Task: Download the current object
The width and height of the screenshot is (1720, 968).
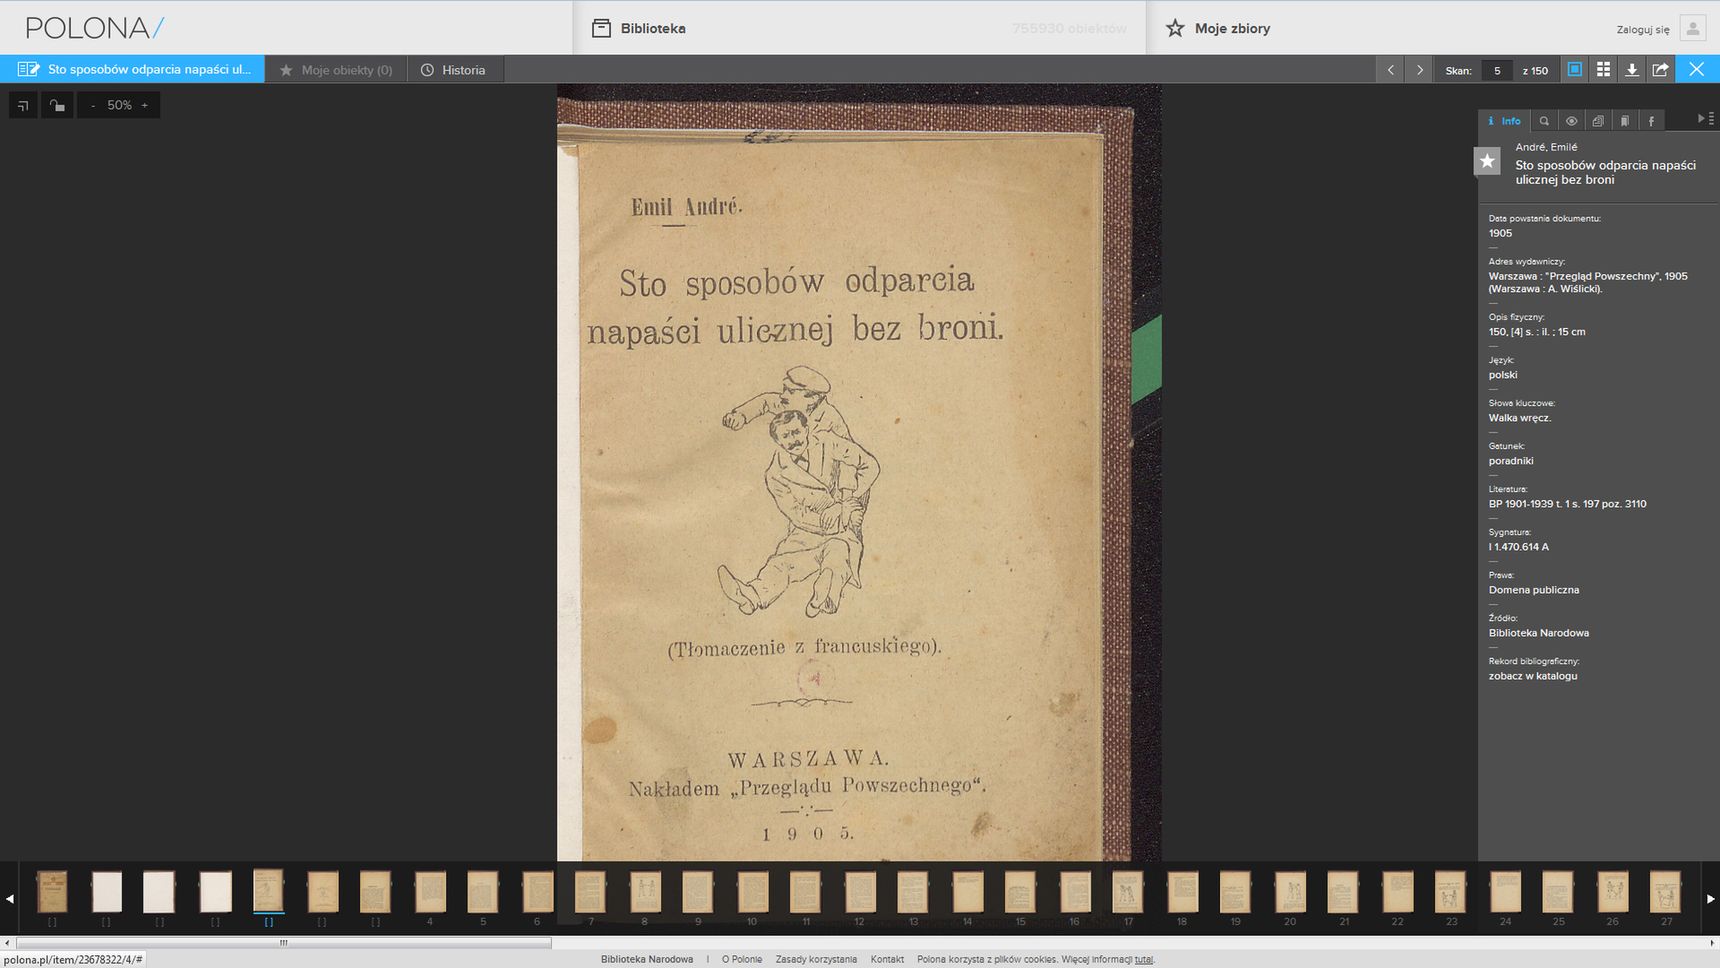Action: 1632,69
